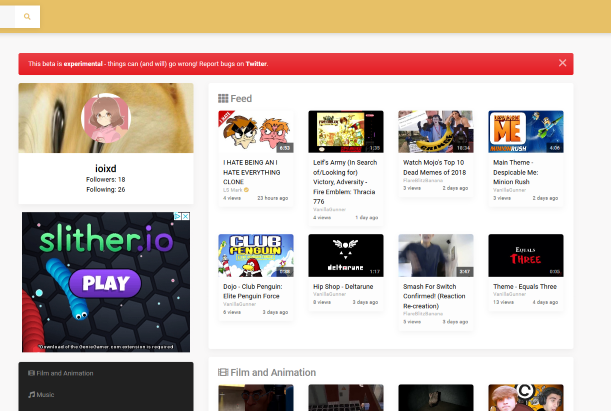Open VanillaGunner channel under Club Penguin video

[239, 304]
